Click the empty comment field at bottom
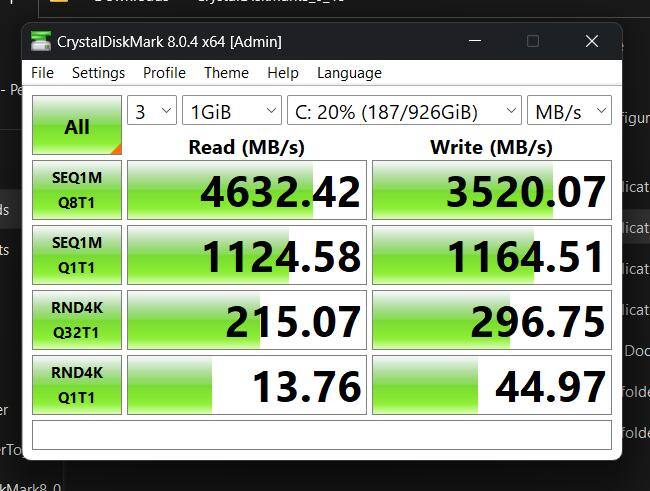The image size is (650, 491). click(321, 435)
